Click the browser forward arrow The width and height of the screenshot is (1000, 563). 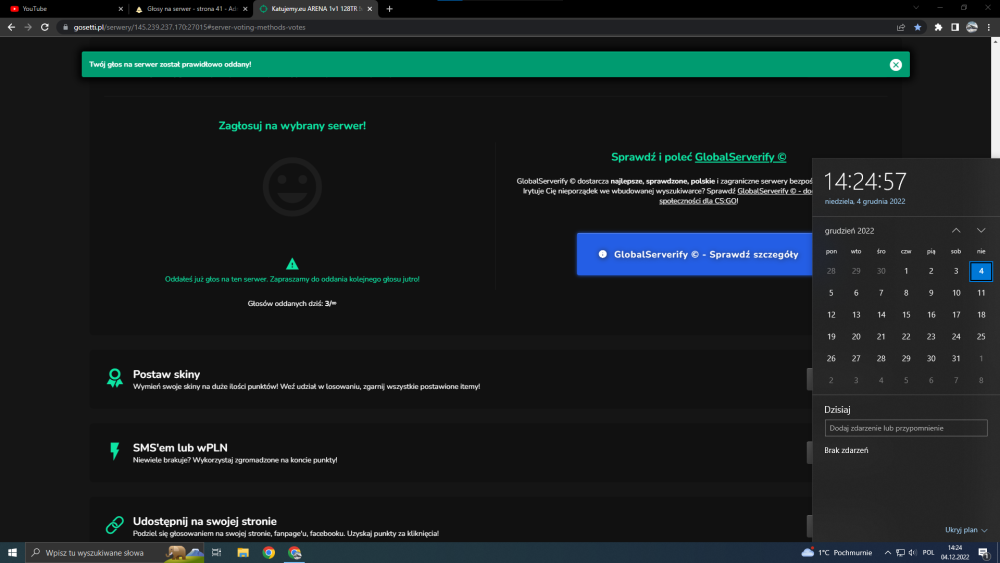click(27, 27)
